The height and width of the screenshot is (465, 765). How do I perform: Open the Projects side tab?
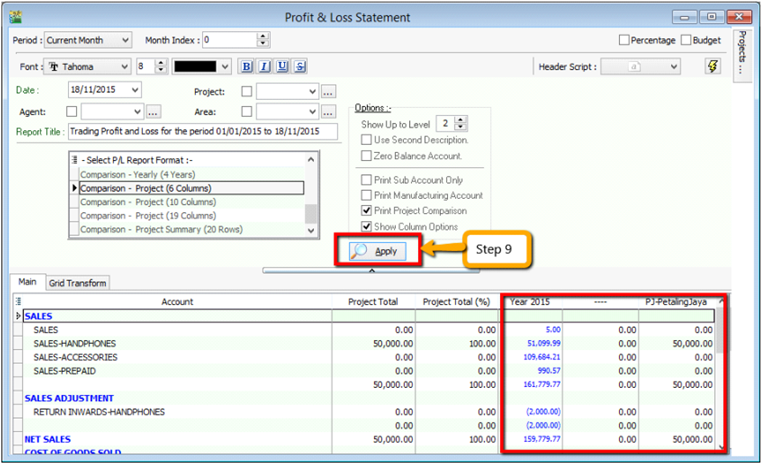(x=742, y=55)
